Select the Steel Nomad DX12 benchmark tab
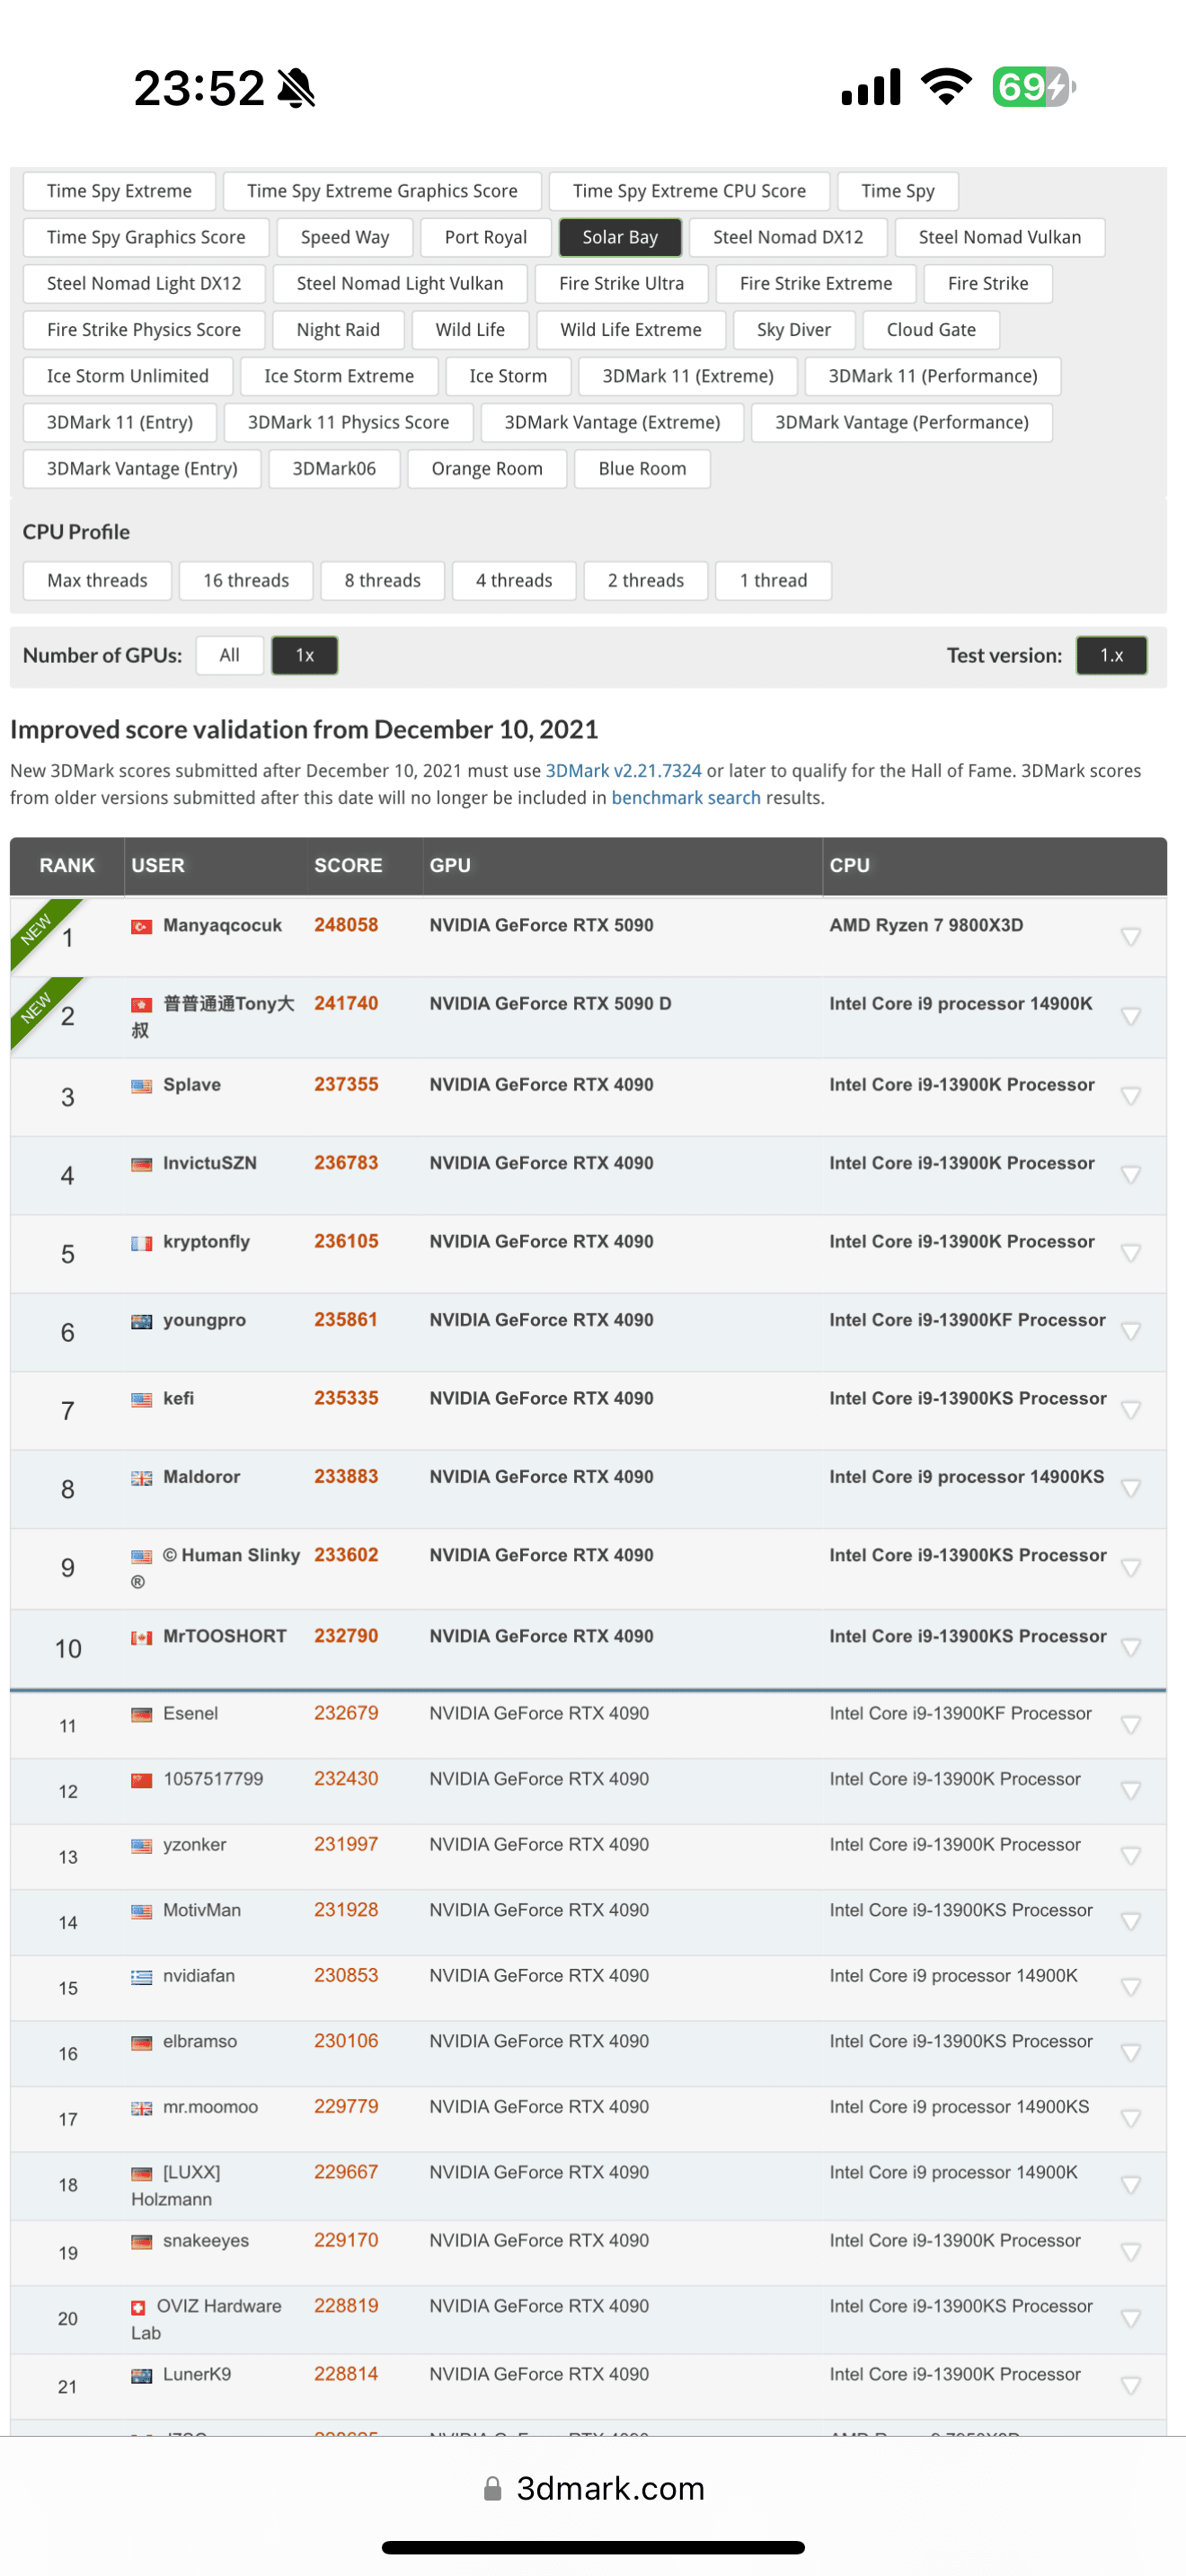The width and height of the screenshot is (1186, 2576). tap(787, 237)
